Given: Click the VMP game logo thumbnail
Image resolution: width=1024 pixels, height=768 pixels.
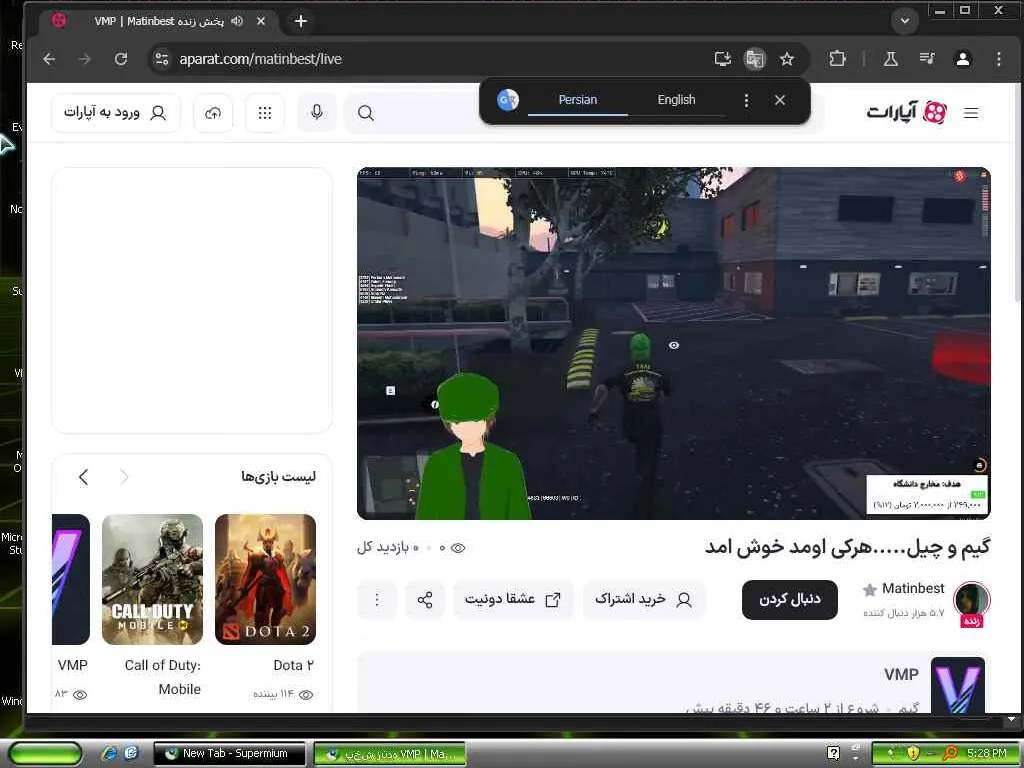Looking at the screenshot, I should (x=957, y=684).
